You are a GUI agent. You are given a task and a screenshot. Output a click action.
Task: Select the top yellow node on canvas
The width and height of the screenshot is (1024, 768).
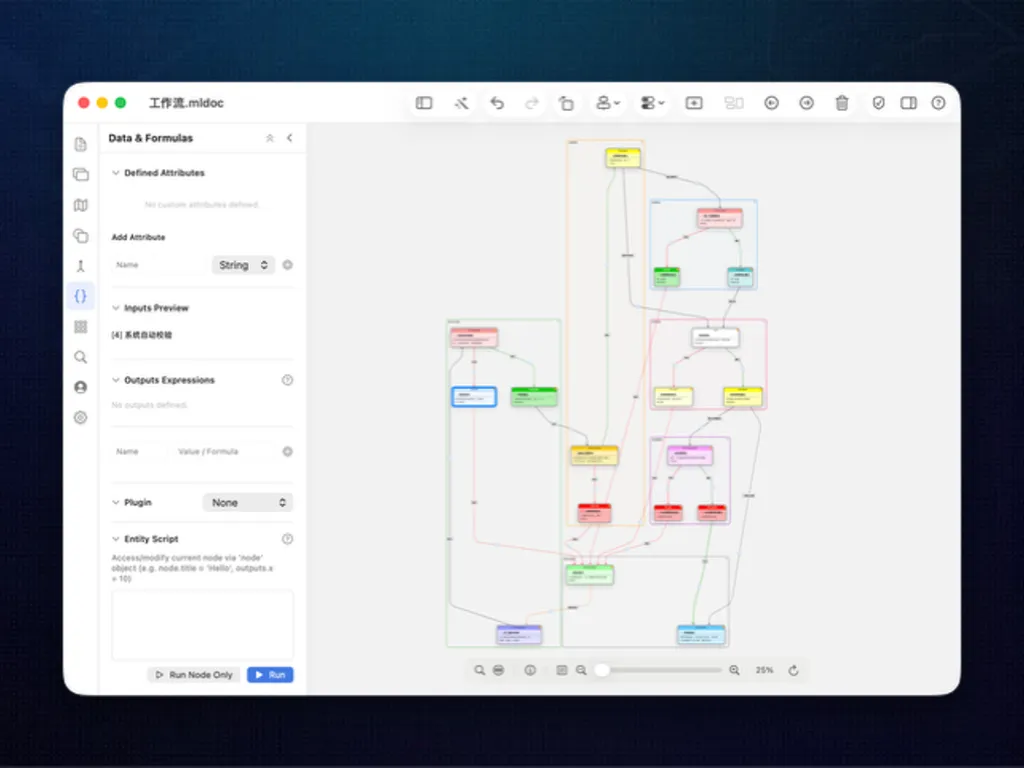tap(623, 157)
